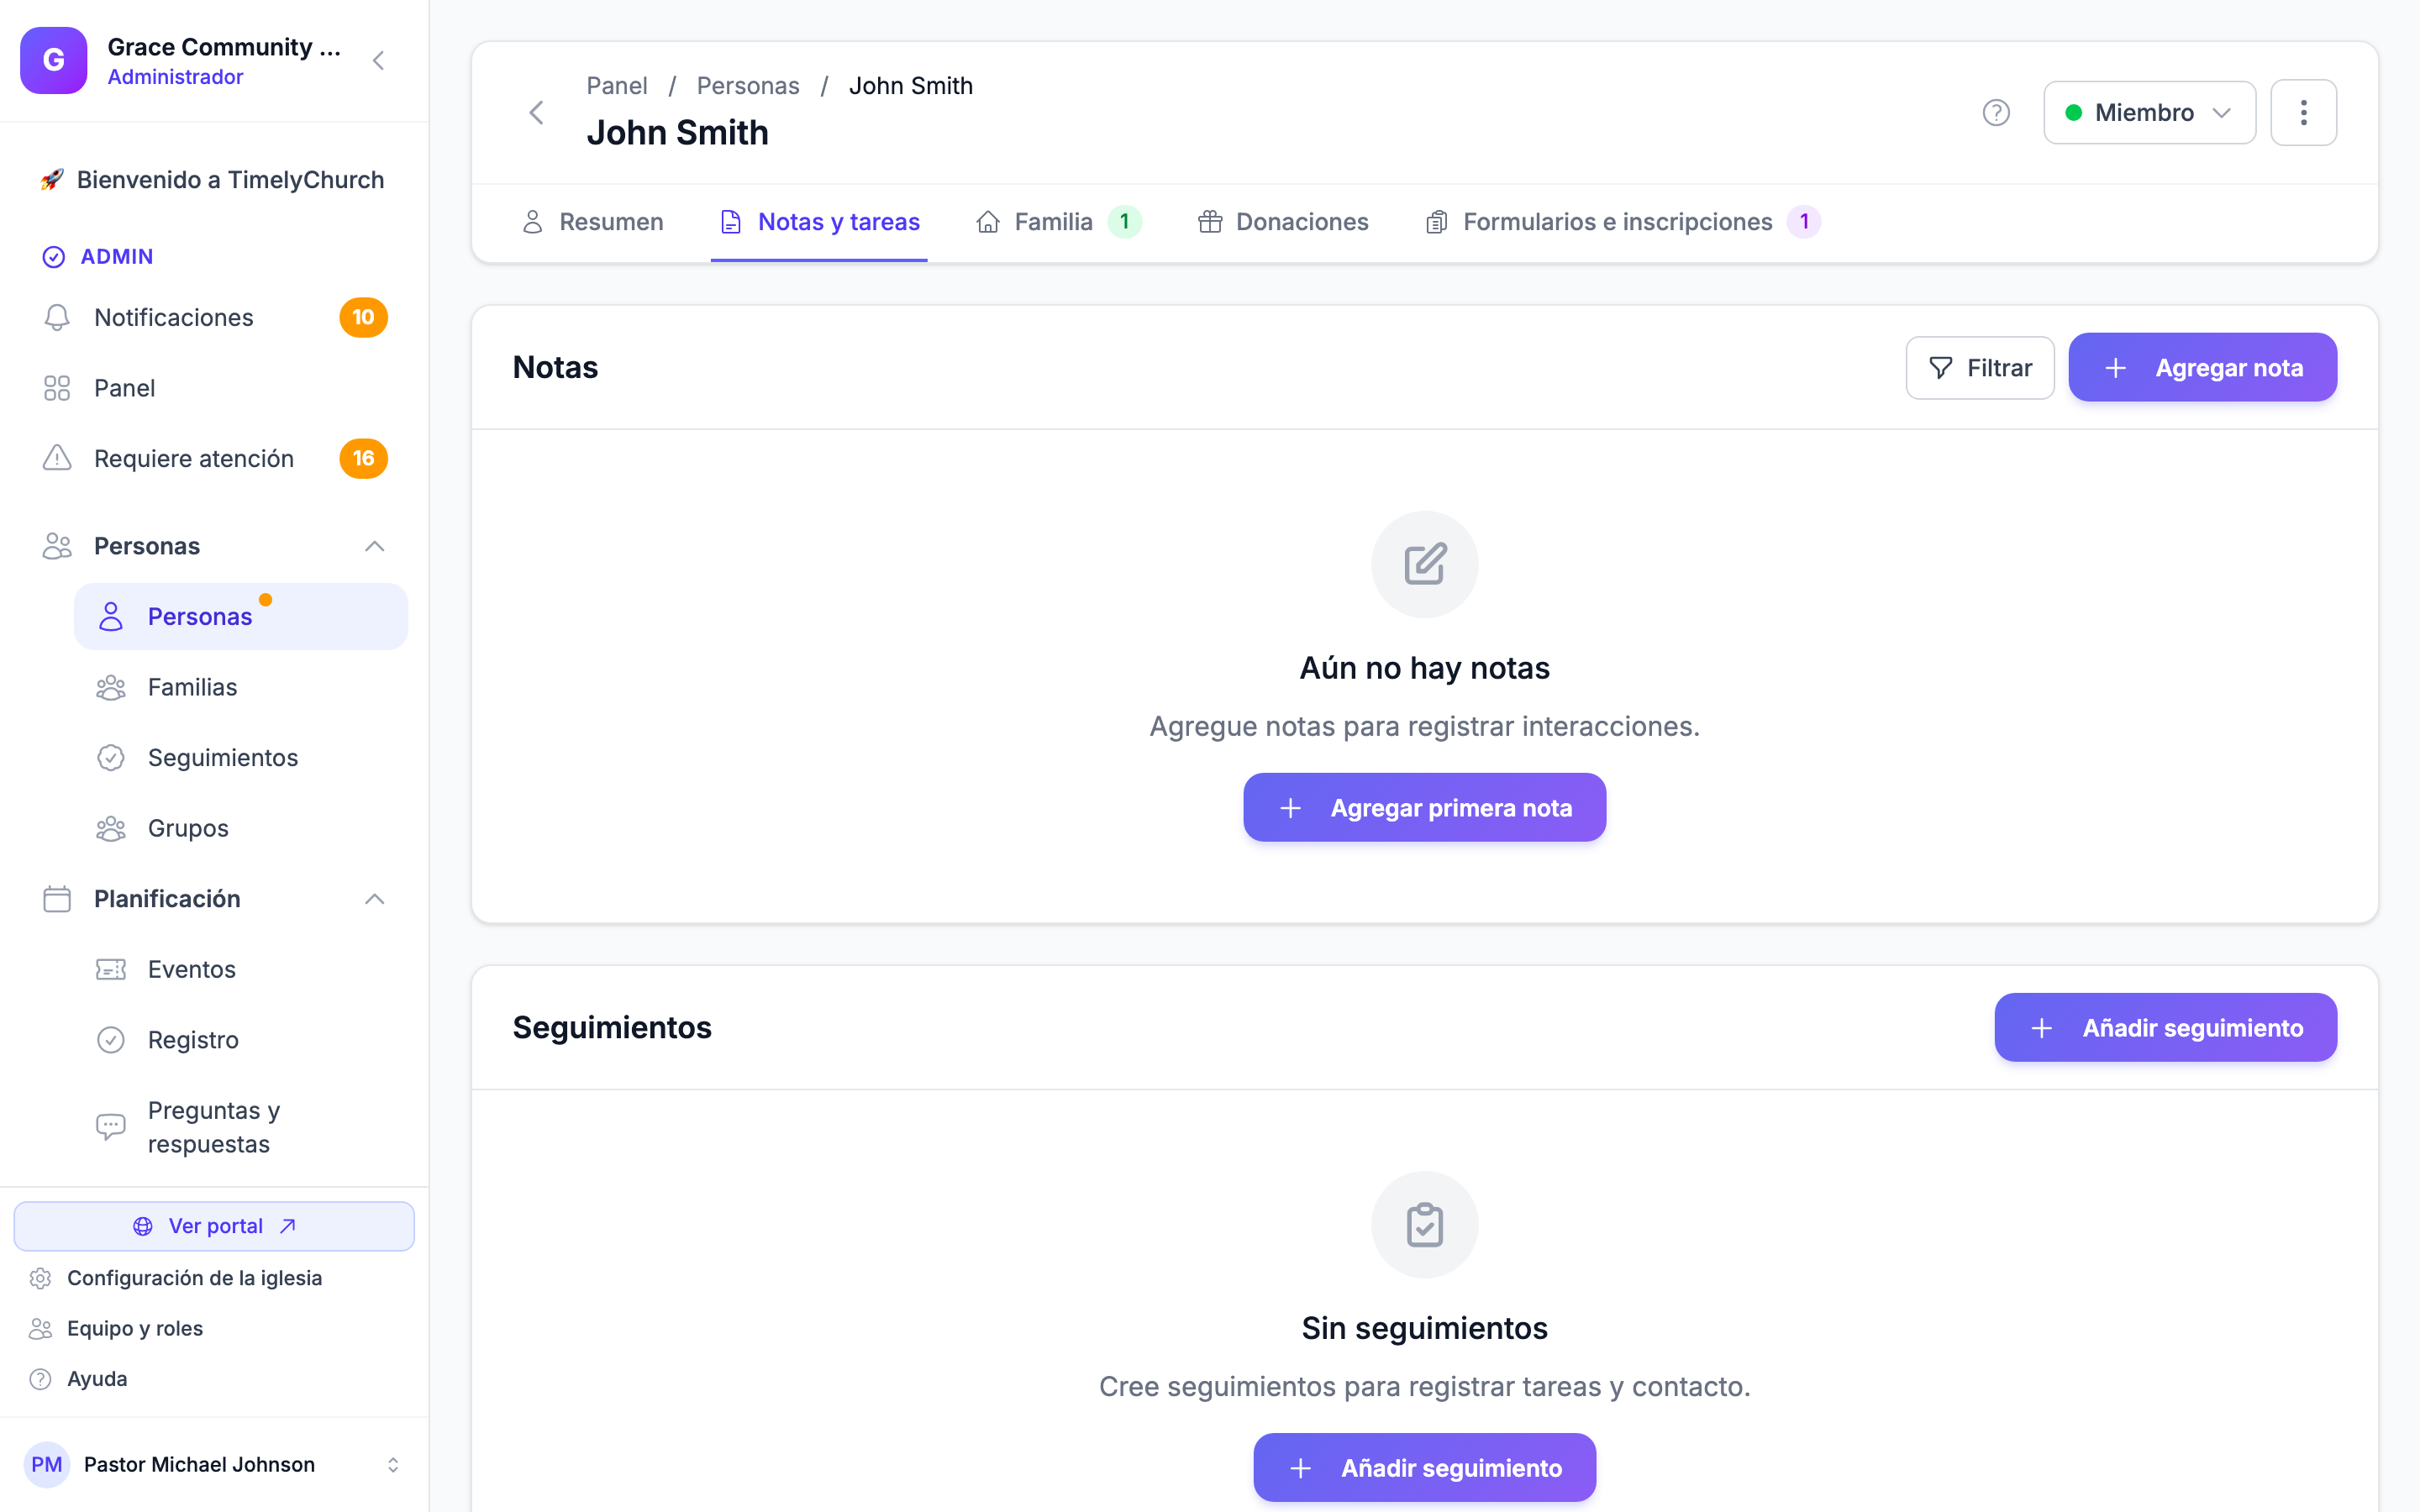
Task: Open Seguimientos in the sidebar
Action: pyautogui.click(x=241, y=758)
